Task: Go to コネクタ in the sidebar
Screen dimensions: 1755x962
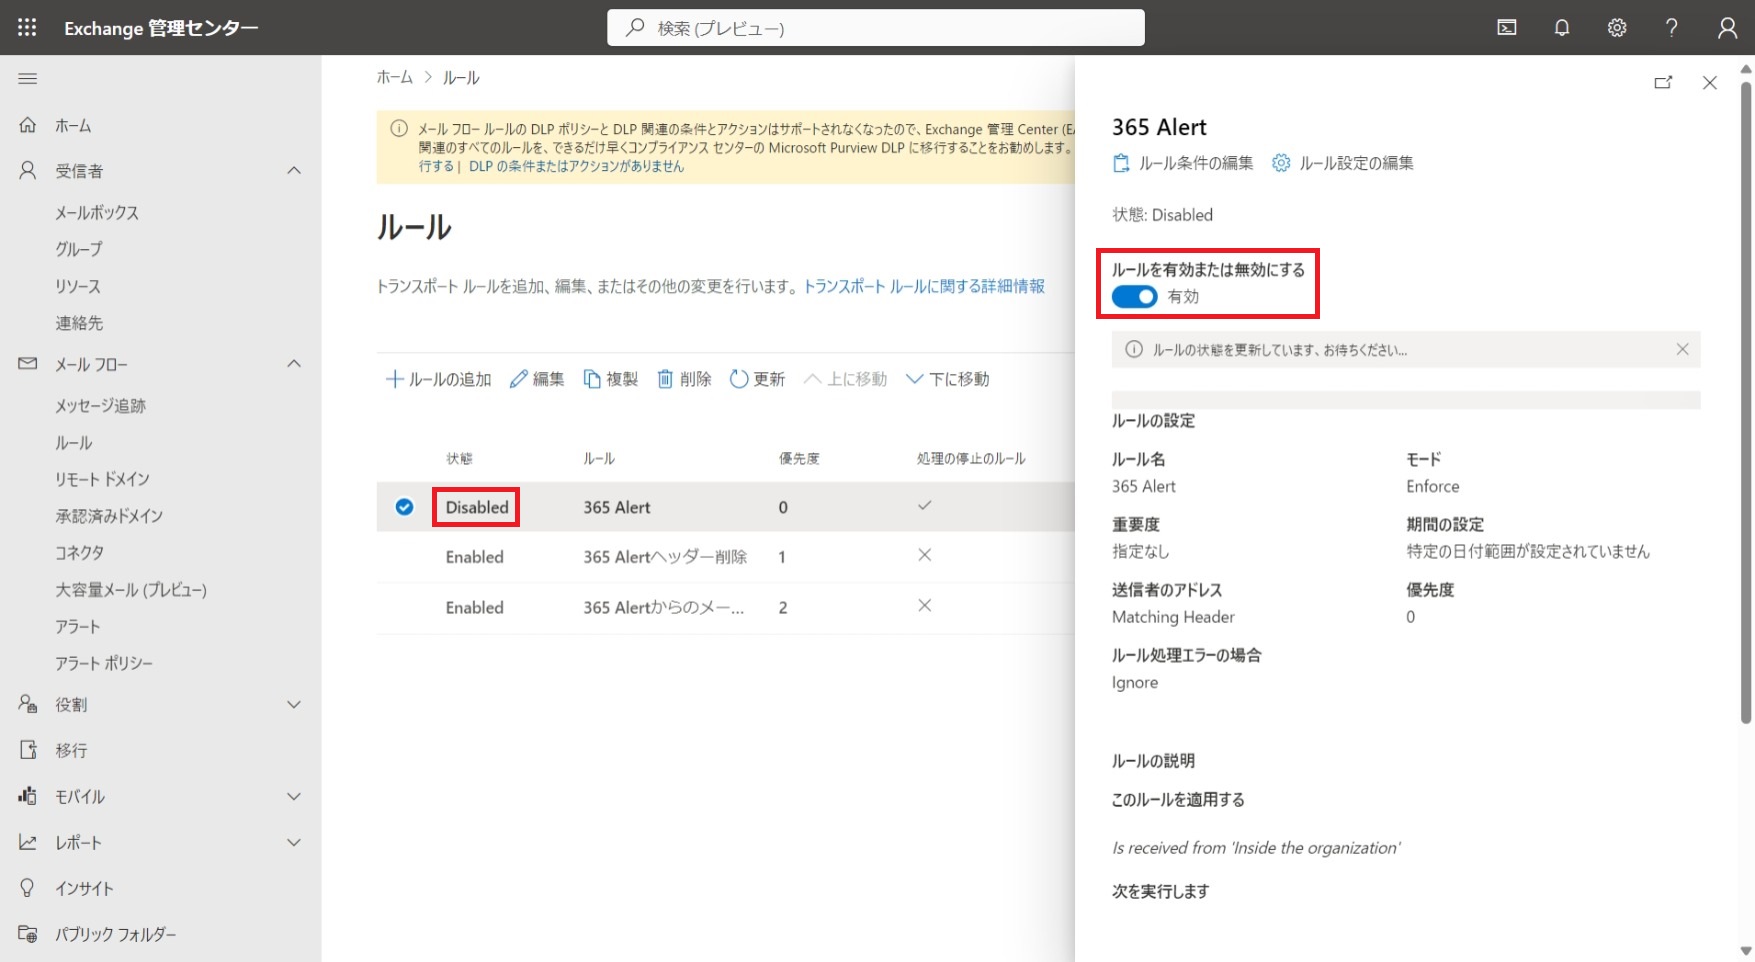Action: pos(79,553)
